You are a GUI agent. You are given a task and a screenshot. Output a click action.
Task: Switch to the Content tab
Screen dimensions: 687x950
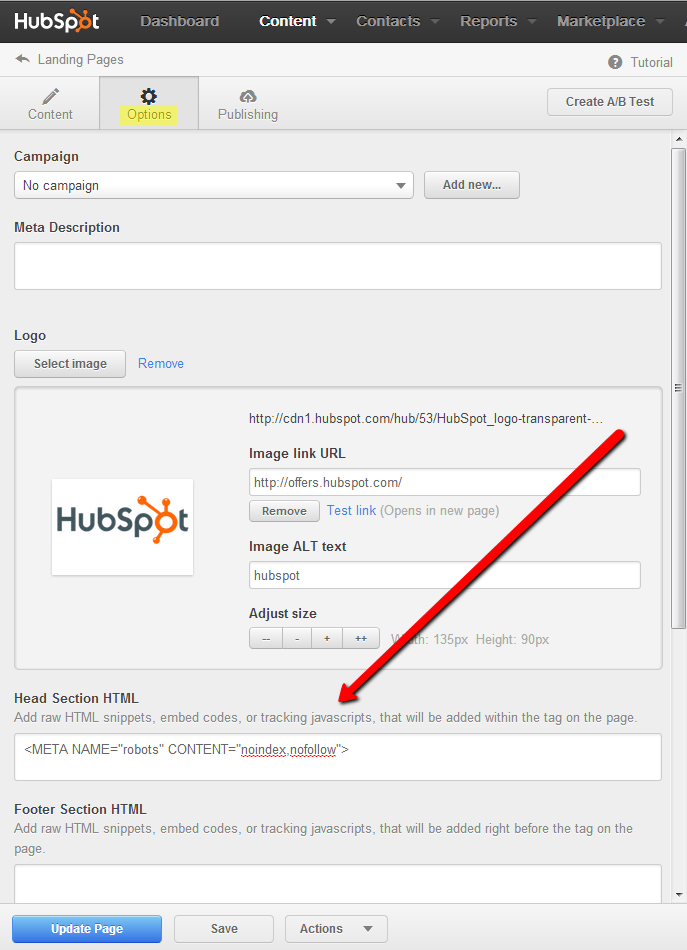[50, 103]
